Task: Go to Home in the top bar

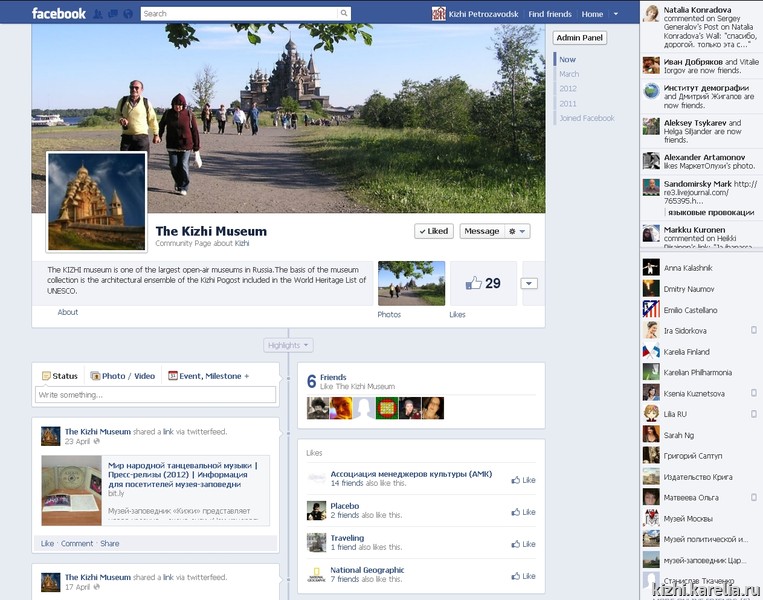Action: click(x=592, y=14)
